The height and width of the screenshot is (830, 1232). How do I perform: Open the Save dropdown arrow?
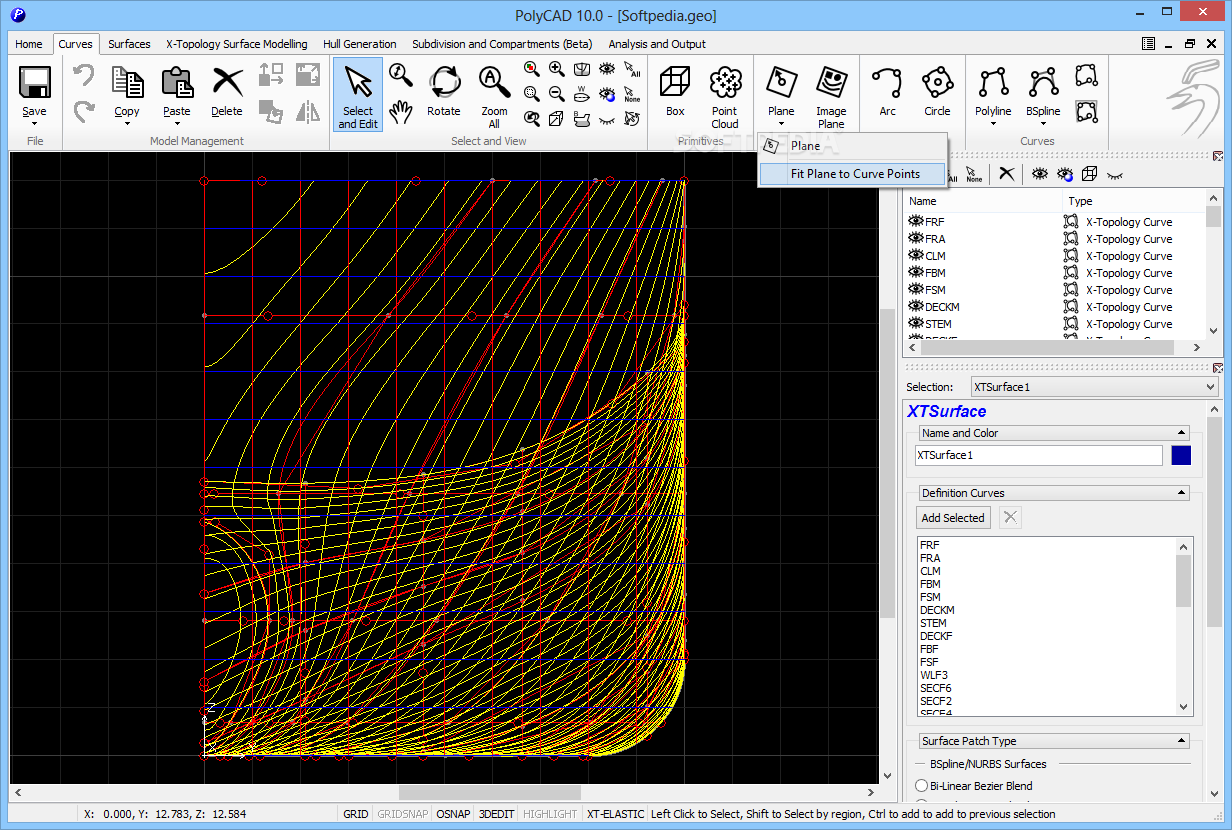click(x=34, y=125)
